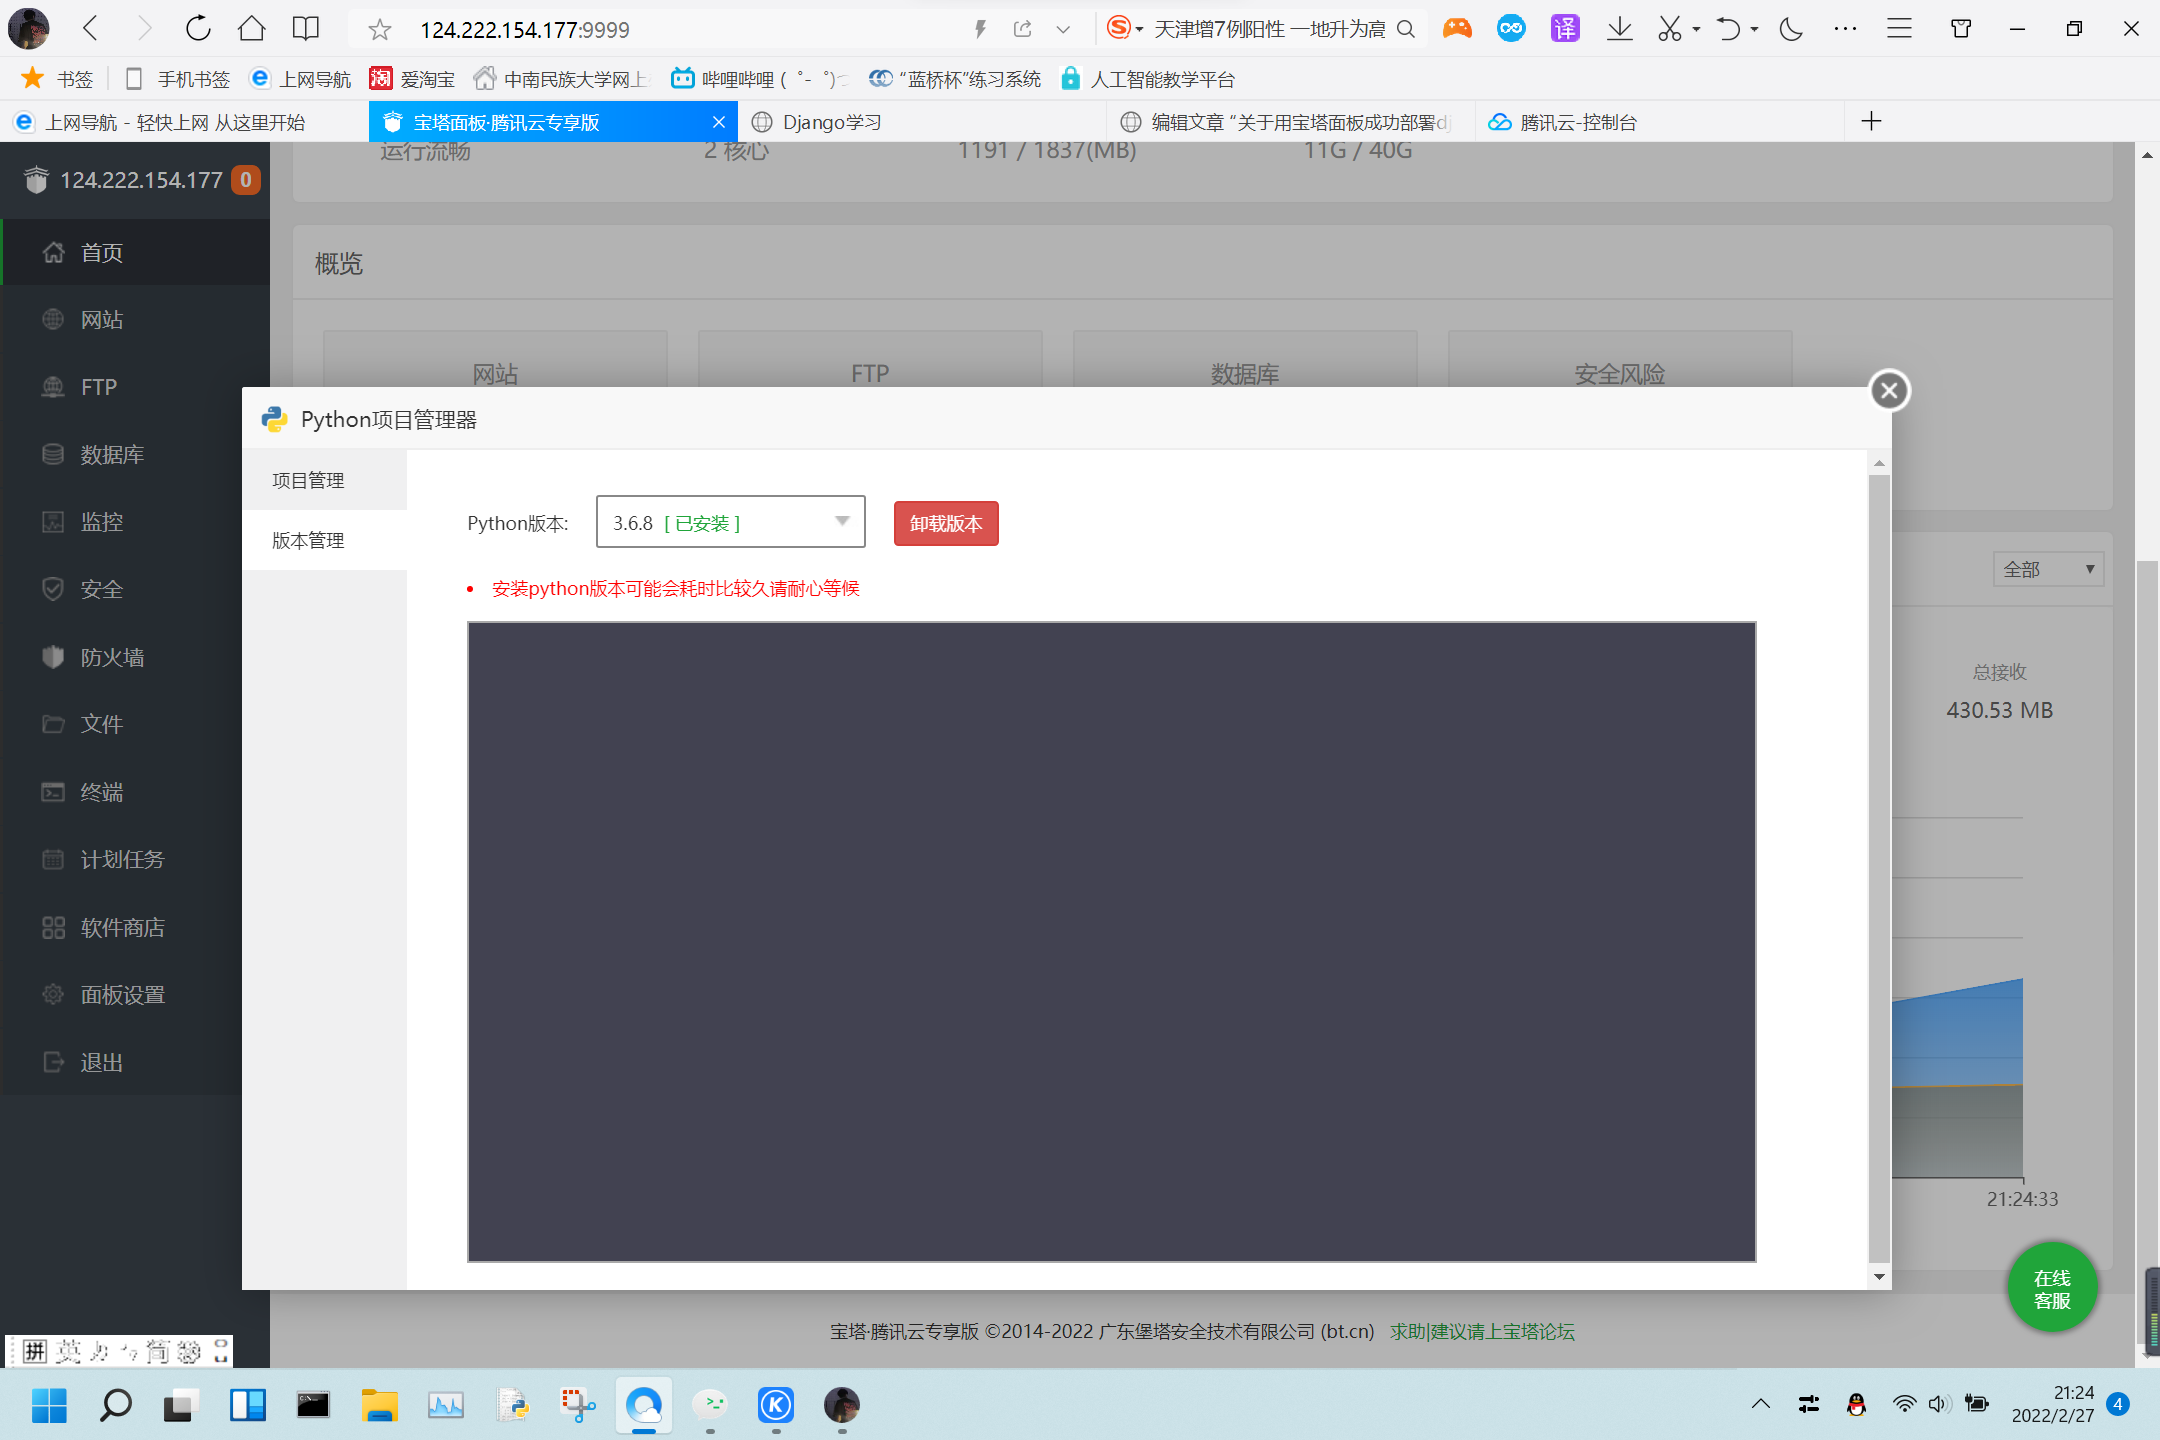The height and width of the screenshot is (1440, 2160).
Task: Open File Explorer from taskbar
Action: tap(379, 1405)
